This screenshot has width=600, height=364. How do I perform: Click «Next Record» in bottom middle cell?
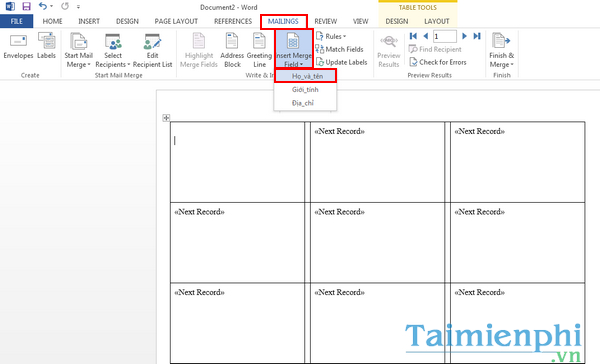[x=339, y=292]
